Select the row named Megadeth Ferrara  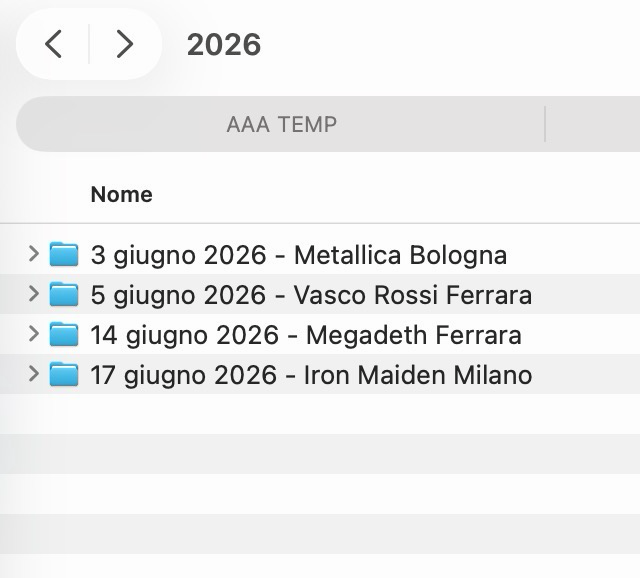click(305, 335)
